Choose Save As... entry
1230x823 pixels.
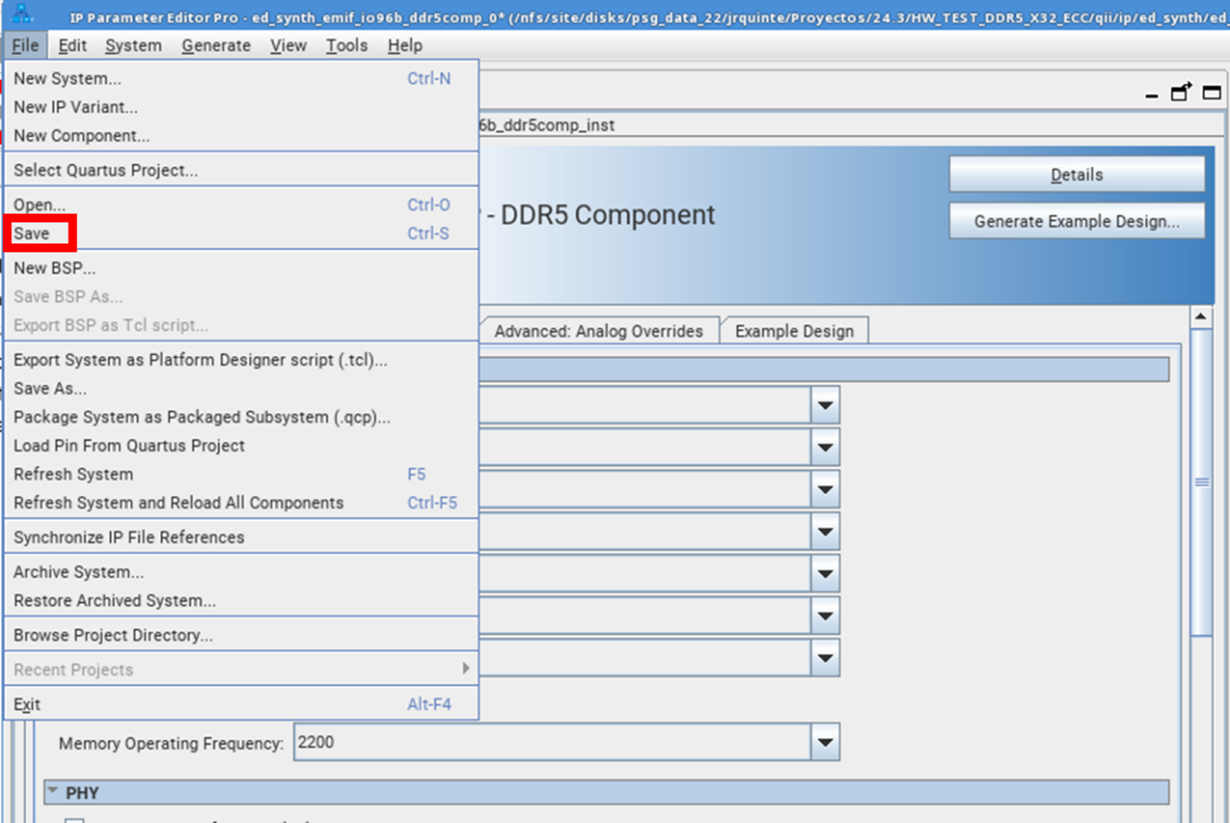tap(241, 388)
